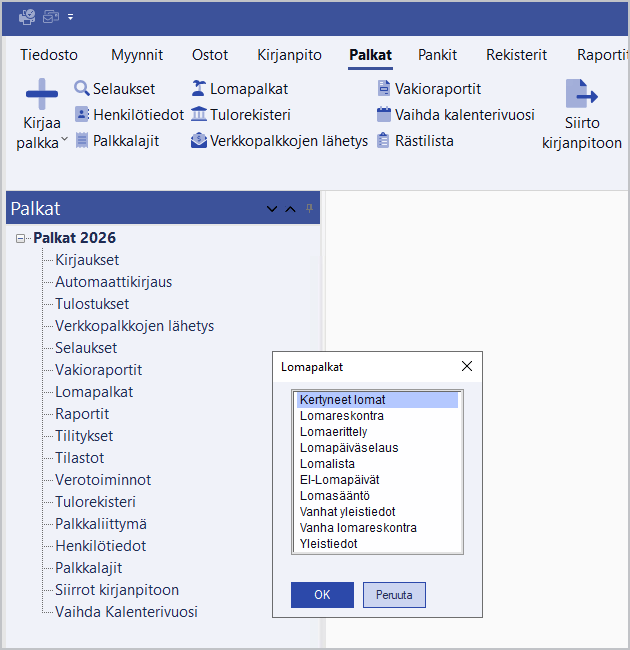The image size is (630, 650).
Task: Select Lomareskontra in the dialog list
Action: (x=342, y=416)
